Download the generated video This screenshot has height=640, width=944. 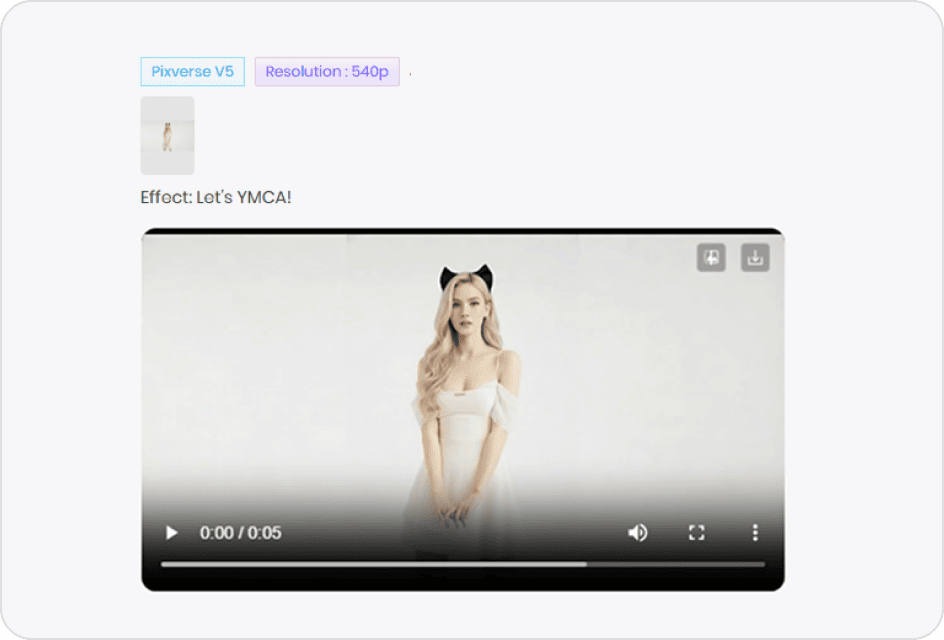coord(755,257)
